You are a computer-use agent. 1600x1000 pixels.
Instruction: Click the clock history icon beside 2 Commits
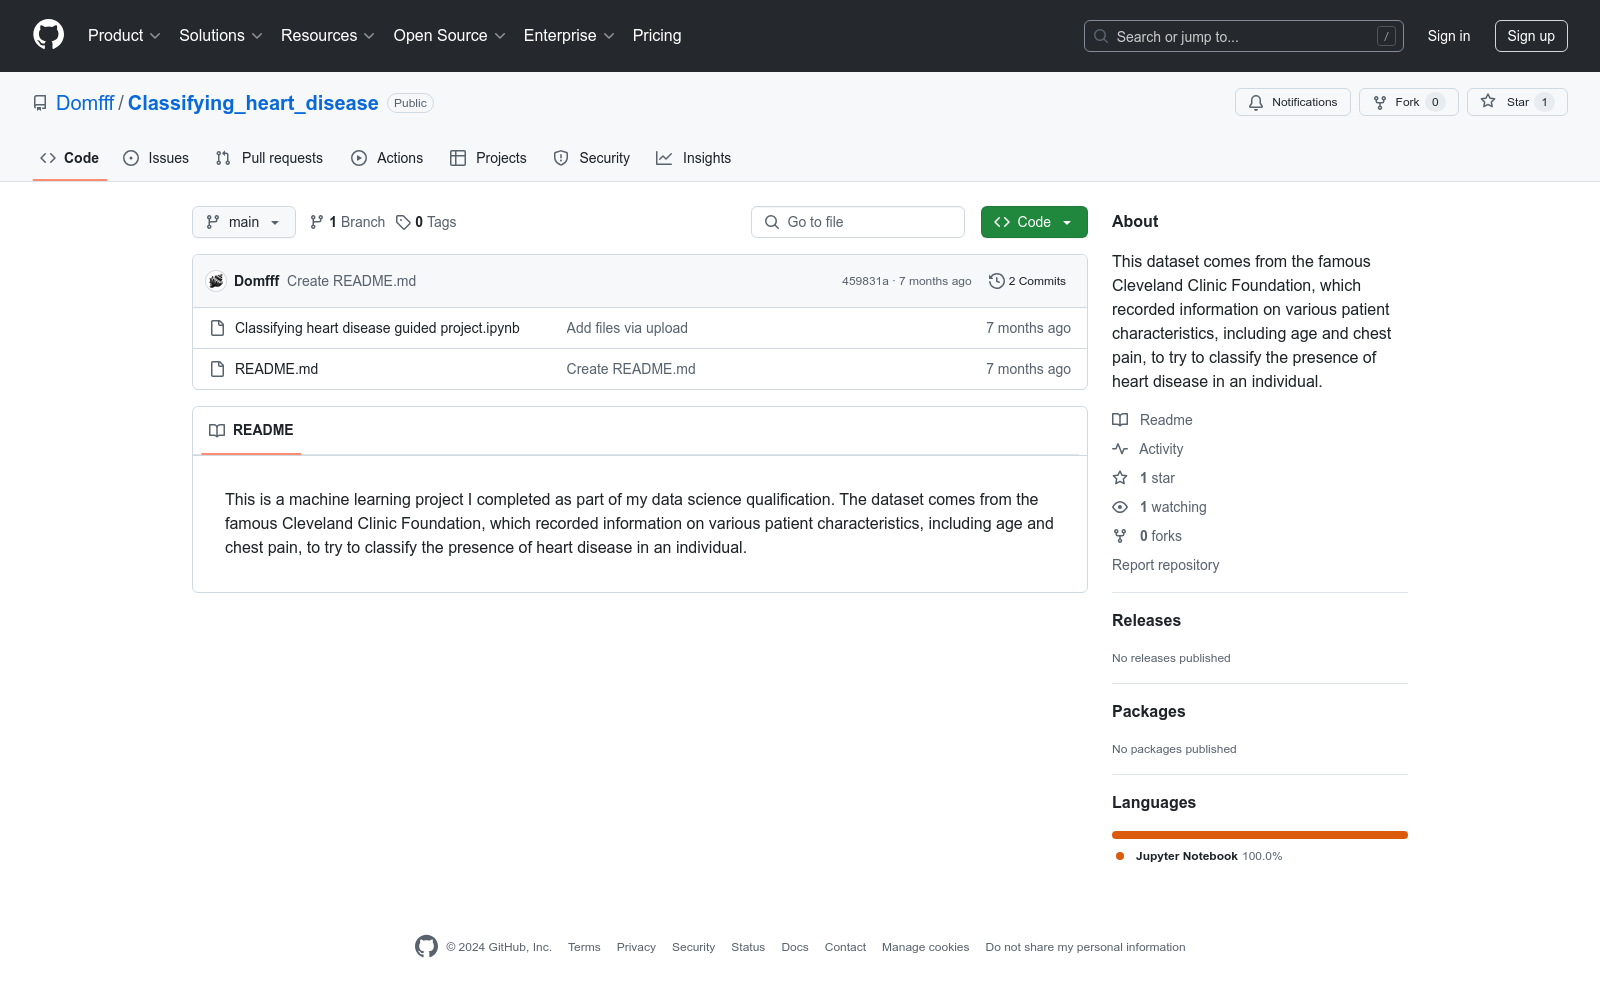(x=996, y=281)
